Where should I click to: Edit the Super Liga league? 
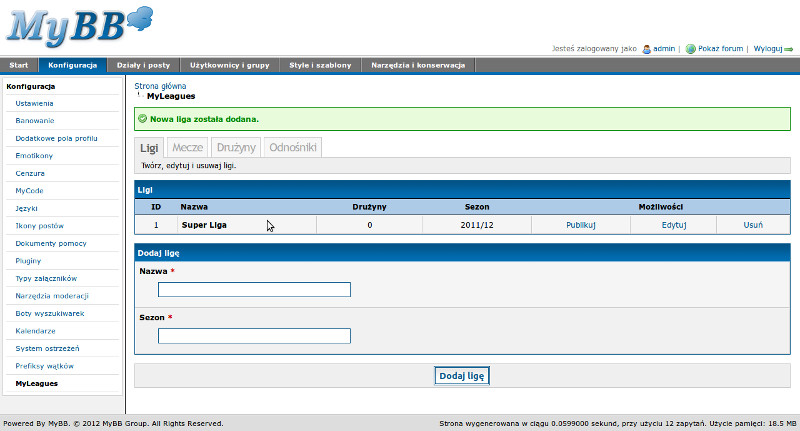[x=674, y=225]
